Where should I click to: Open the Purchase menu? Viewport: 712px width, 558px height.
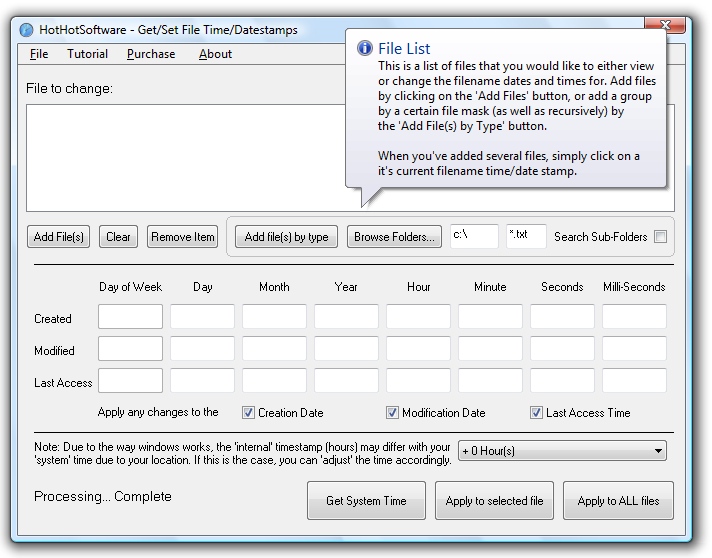click(x=151, y=54)
